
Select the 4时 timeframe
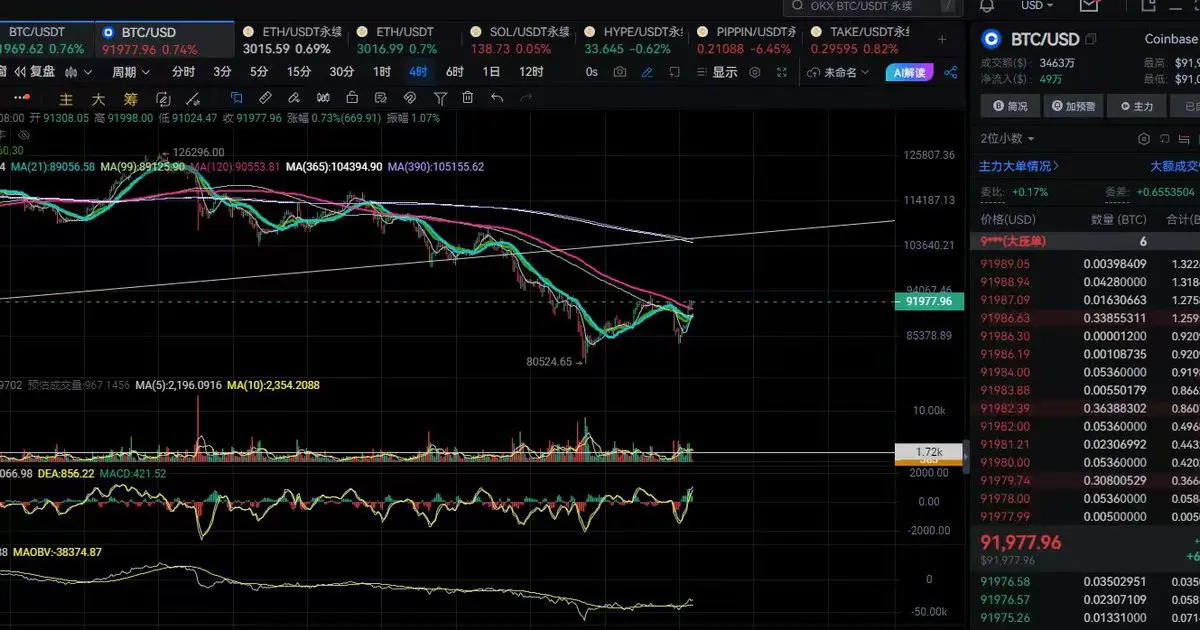tap(418, 72)
